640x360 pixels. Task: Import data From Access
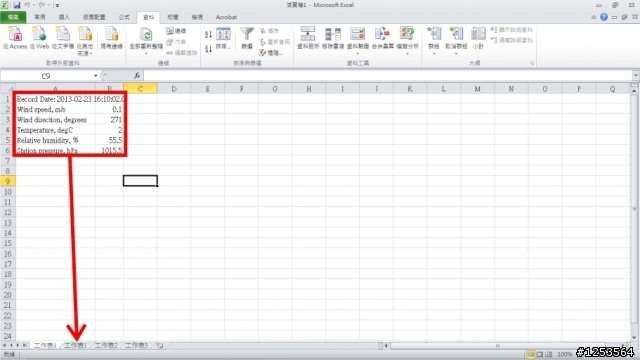15,38
